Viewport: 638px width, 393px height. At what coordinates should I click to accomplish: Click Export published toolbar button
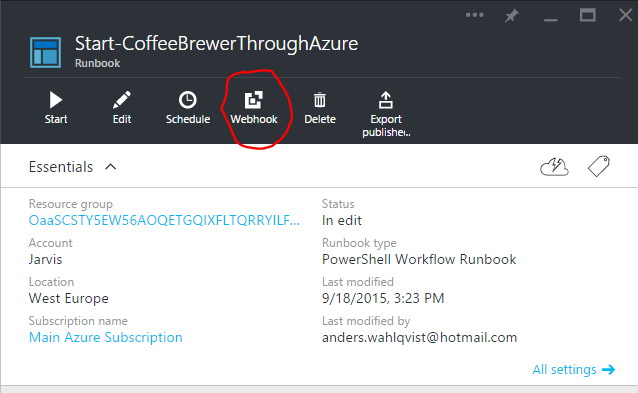tap(386, 114)
